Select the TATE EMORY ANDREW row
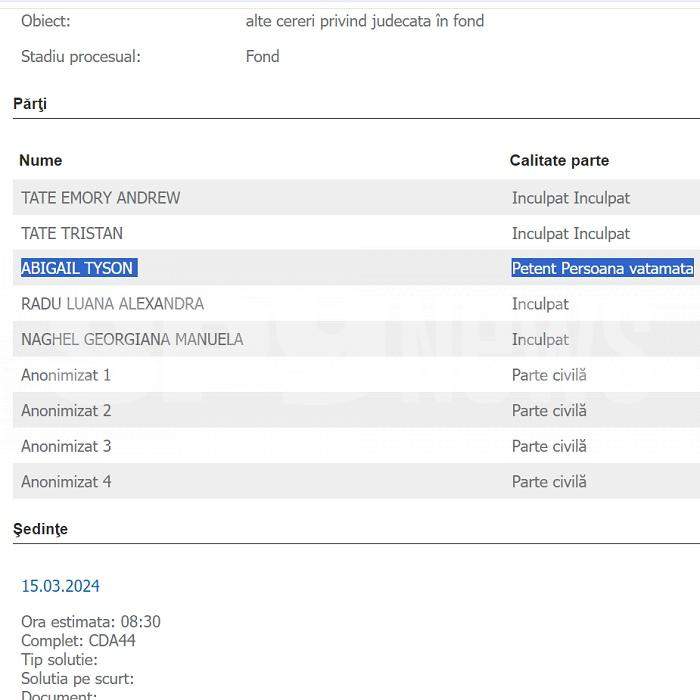The image size is (700, 700). pyautogui.click(x=100, y=198)
